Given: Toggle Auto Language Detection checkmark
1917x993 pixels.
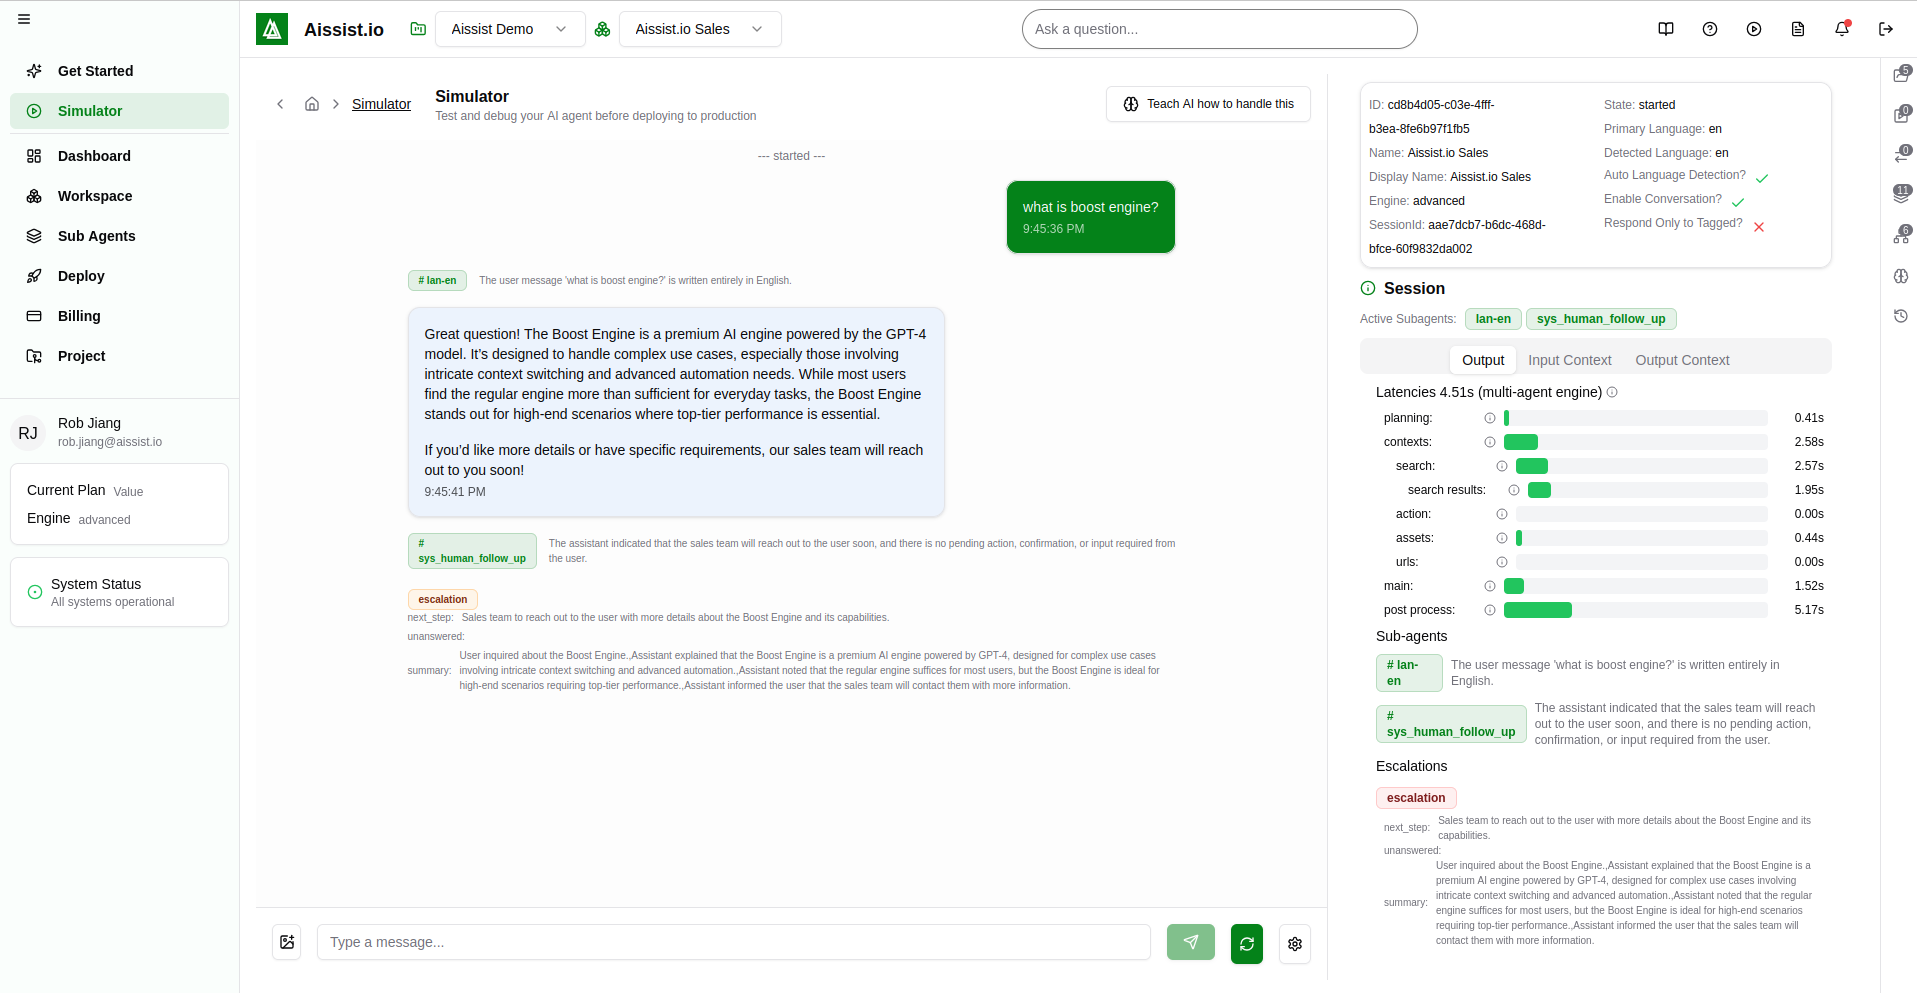Looking at the screenshot, I should 1762,177.
